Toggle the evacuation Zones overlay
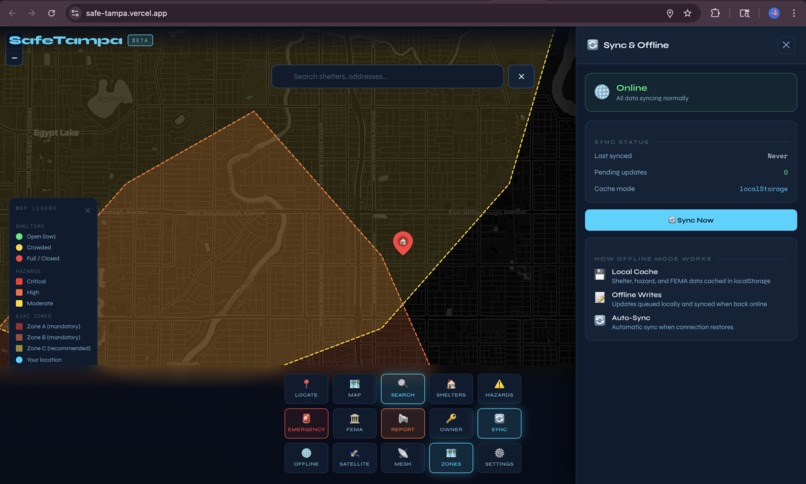The height and width of the screenshot is (484, 806). point(451,457)
